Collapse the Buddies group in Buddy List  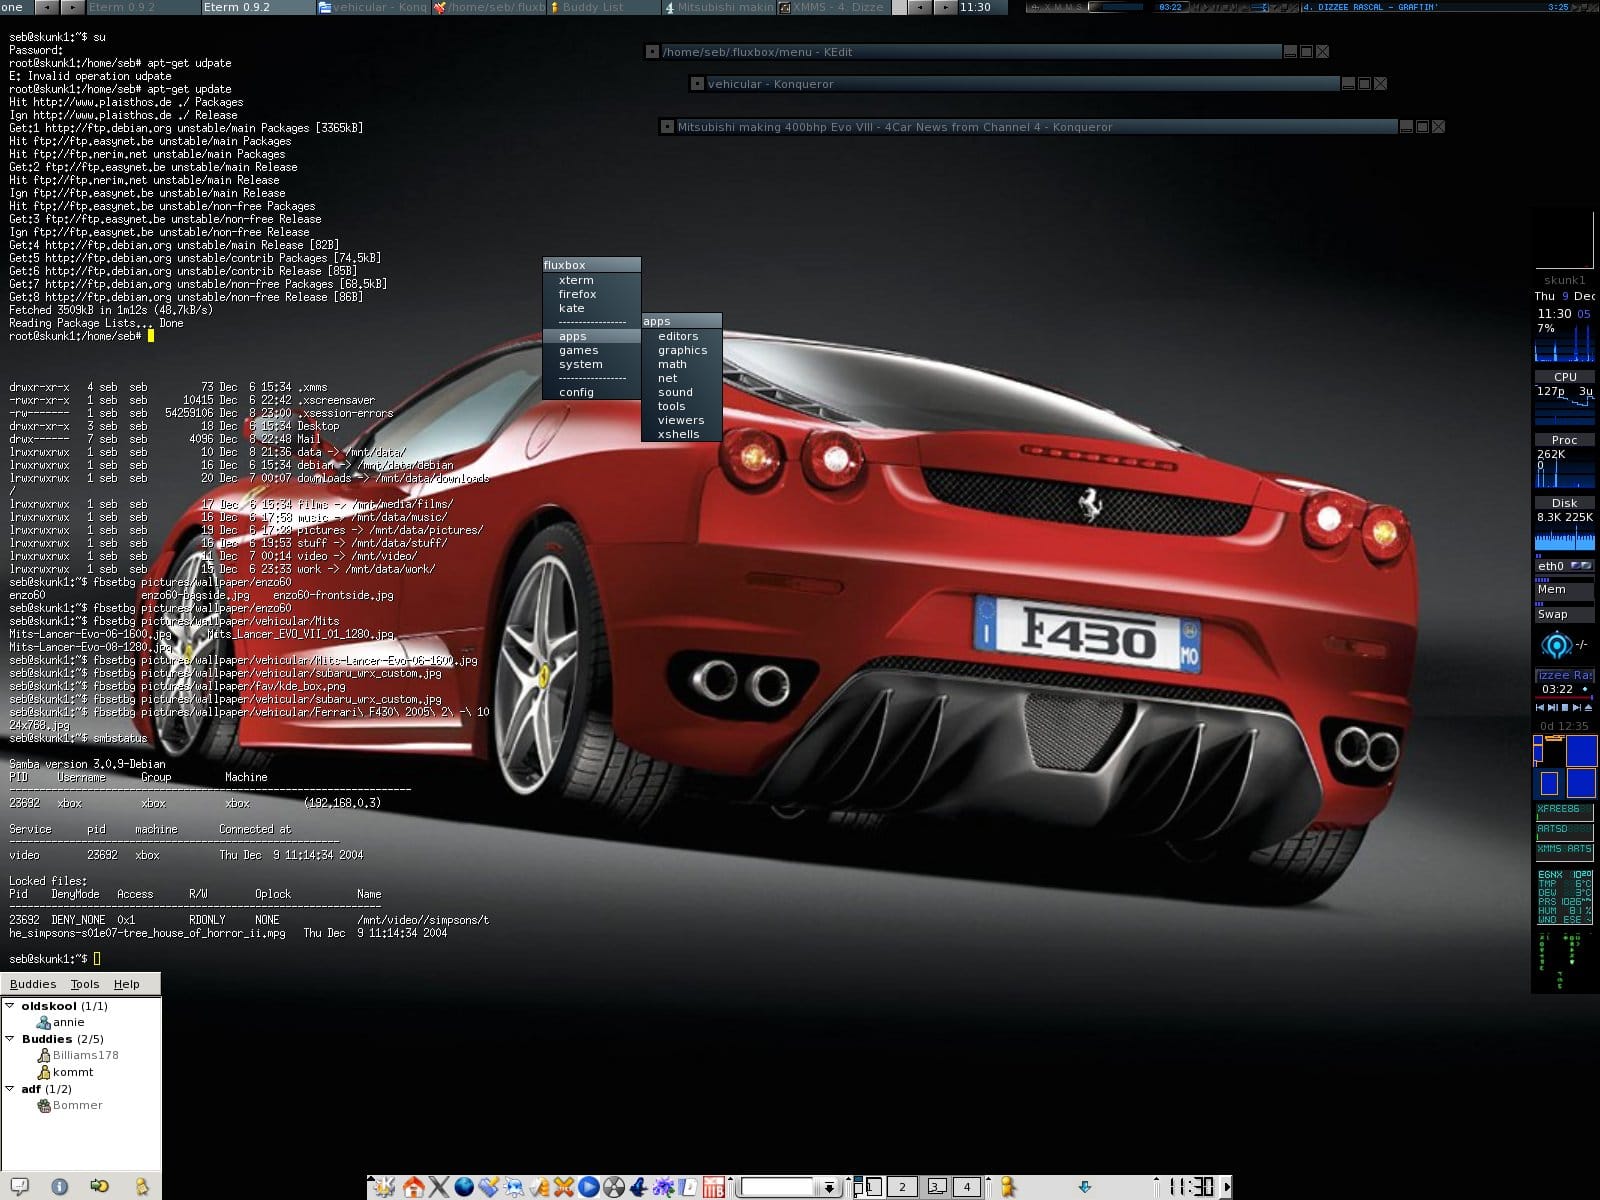(10, 1039)
